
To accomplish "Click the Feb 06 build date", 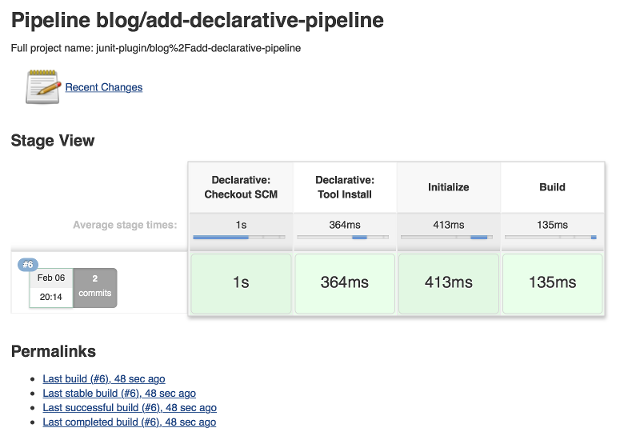I will point(51,277).
